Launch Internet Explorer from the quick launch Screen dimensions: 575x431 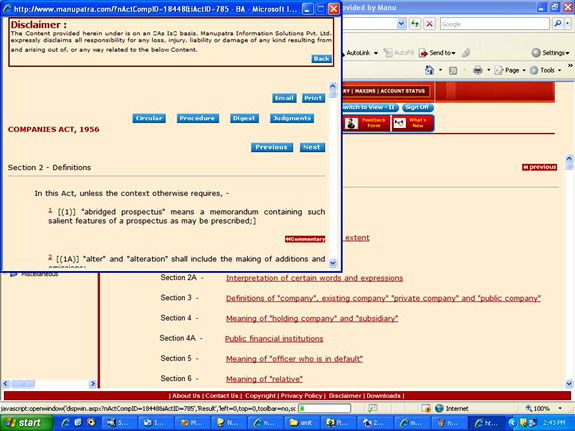click(x=66, y=423)
